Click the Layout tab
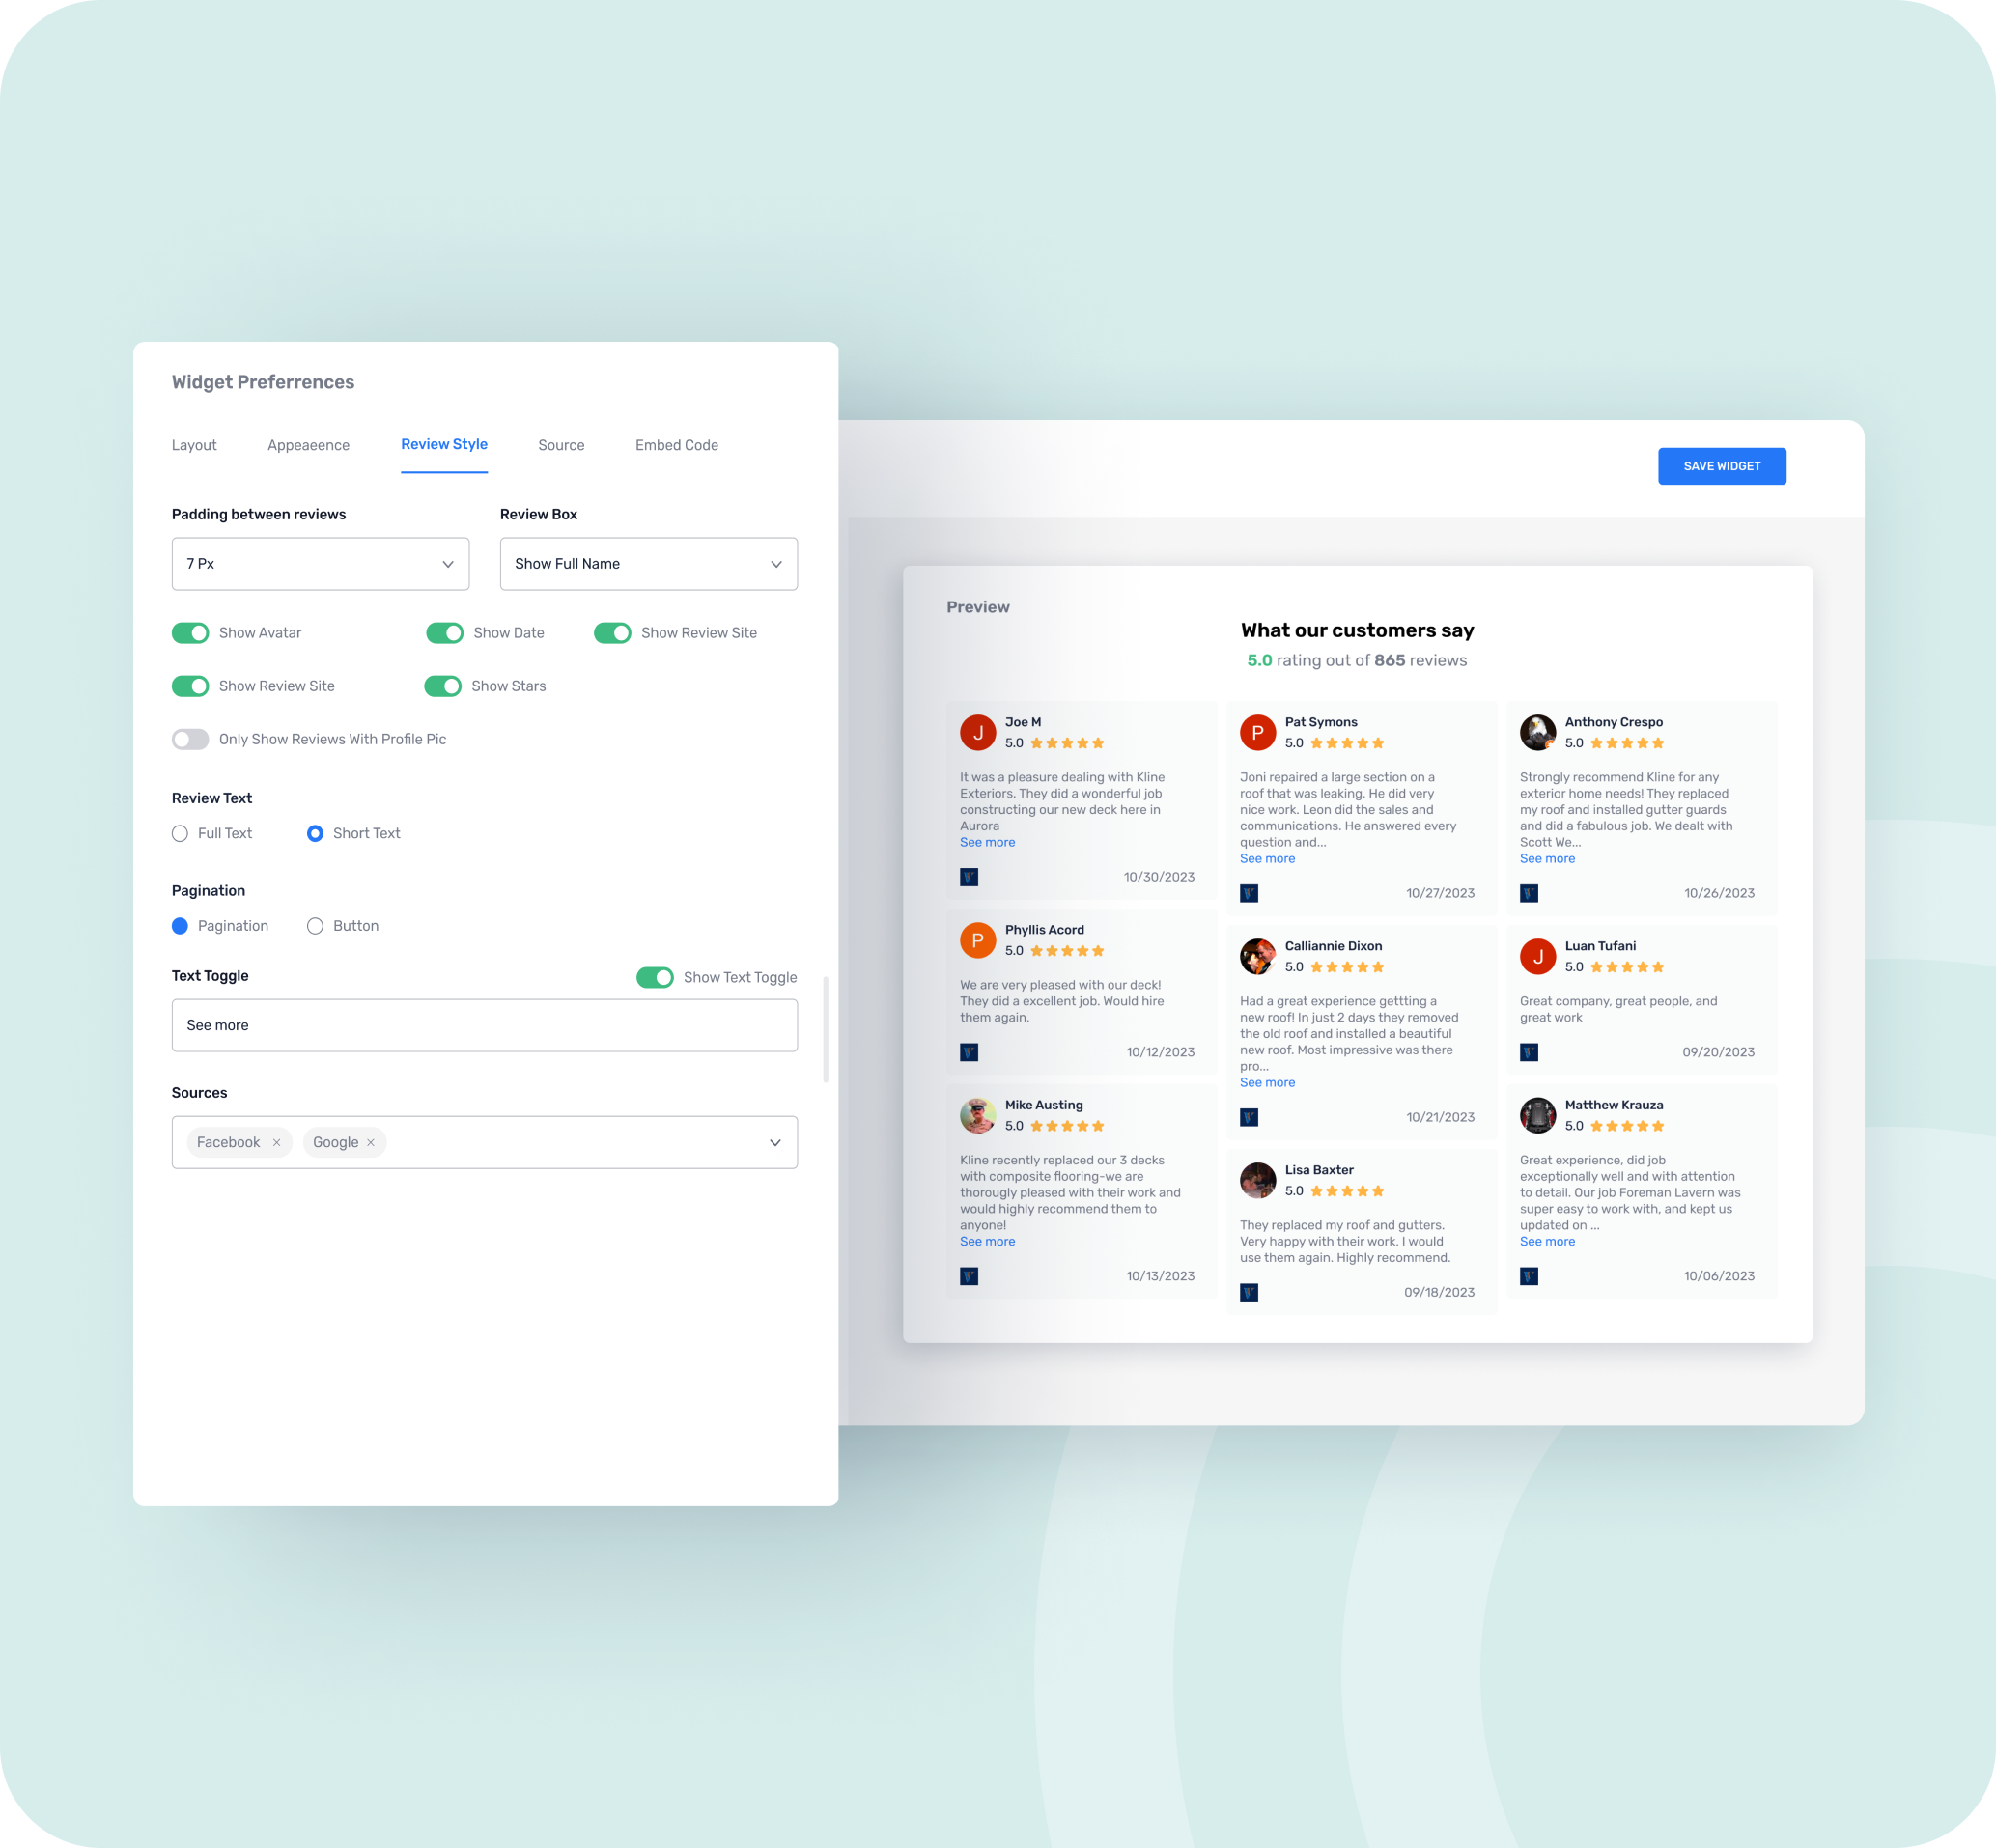The width and height of the screenshot is (1996, 1848). pos(193,445)
